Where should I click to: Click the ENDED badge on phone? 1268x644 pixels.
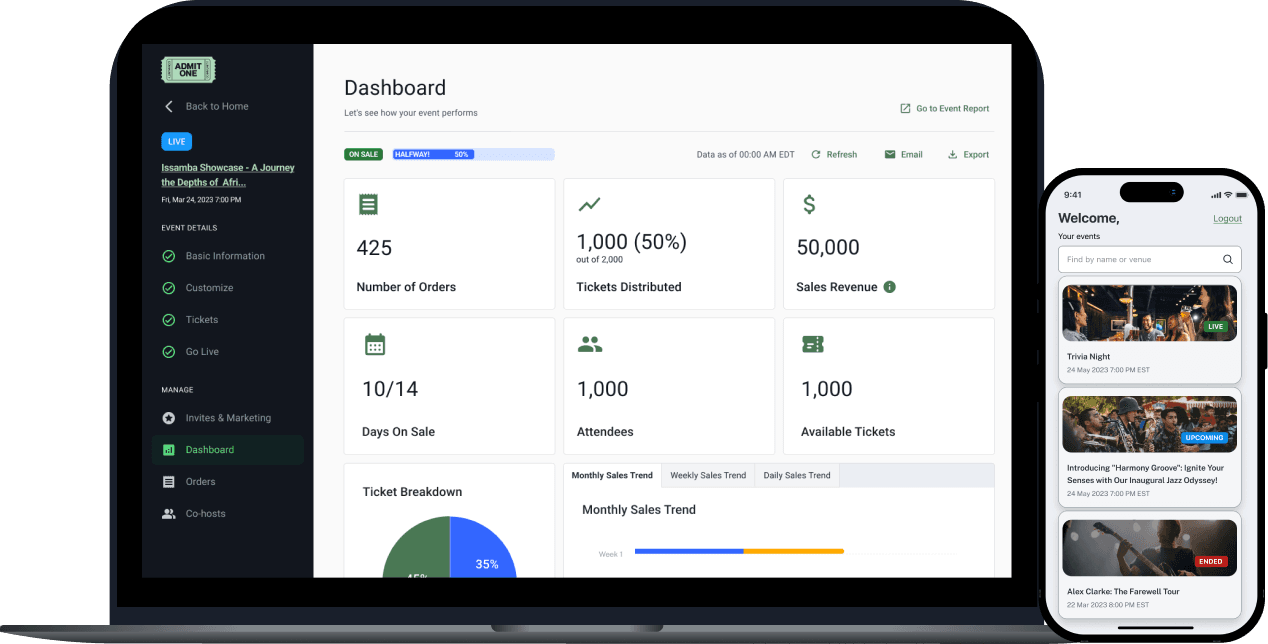click(x=1211, y=561)
